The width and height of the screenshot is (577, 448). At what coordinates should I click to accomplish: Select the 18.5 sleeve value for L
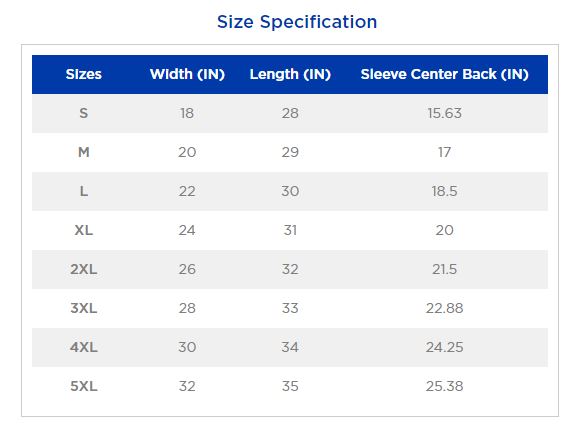(x=445, y=191)
